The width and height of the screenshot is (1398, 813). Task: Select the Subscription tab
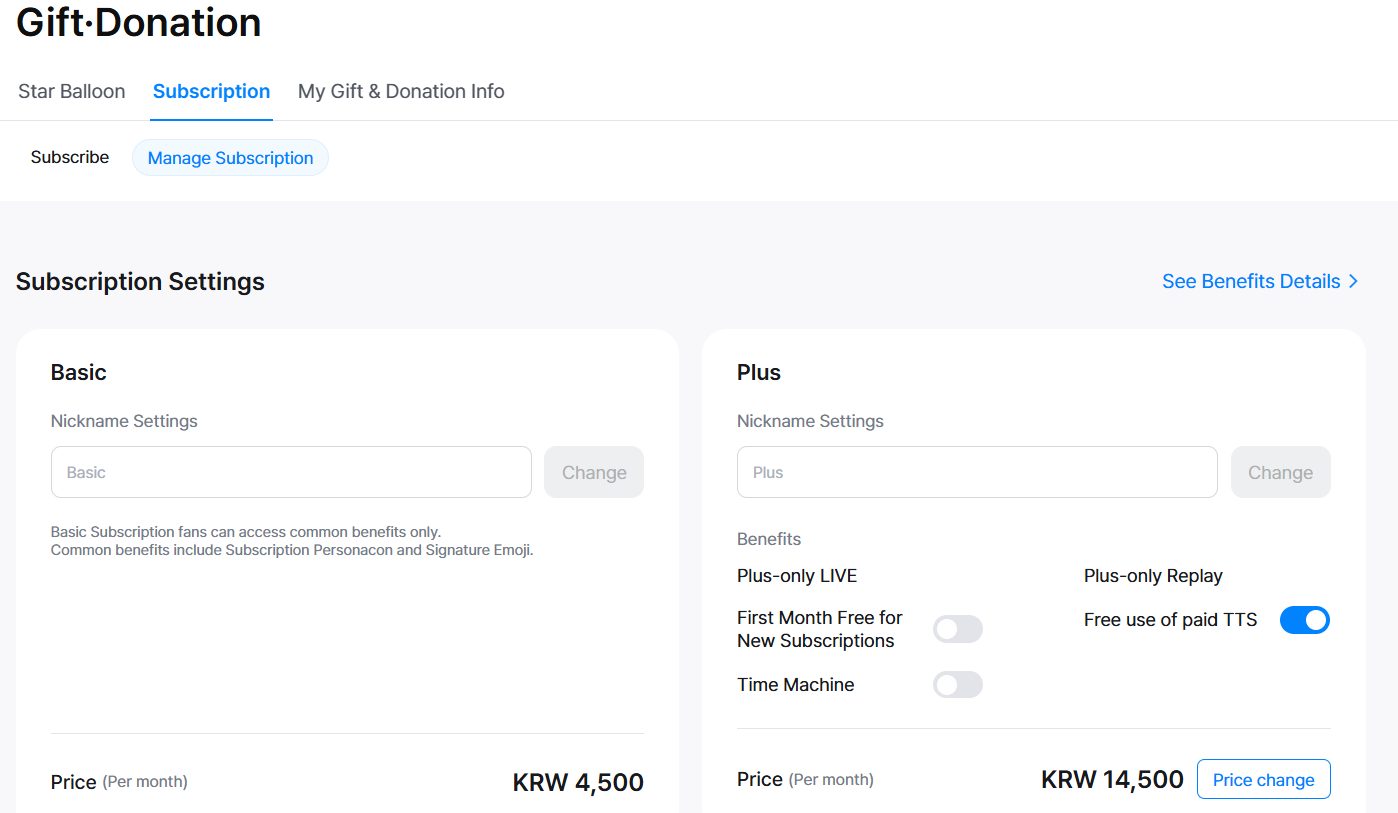click(x=211, y=91)
